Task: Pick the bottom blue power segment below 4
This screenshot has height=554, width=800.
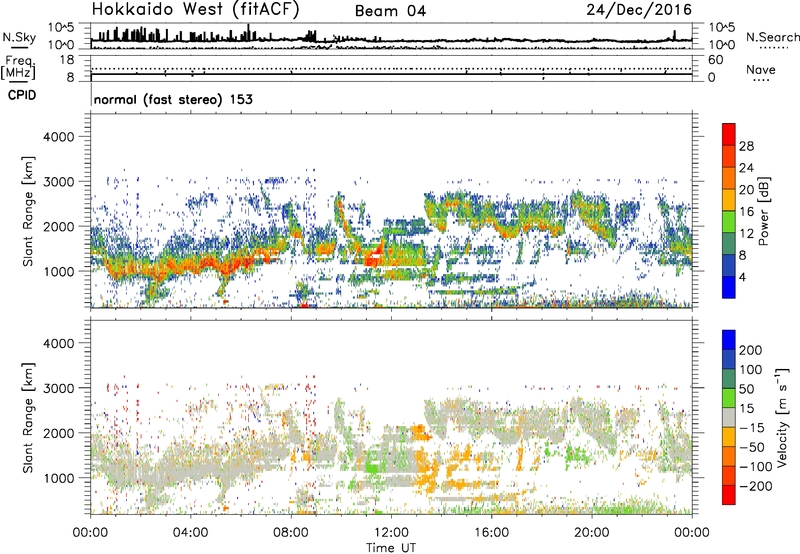Action: (x=729, y=287)
